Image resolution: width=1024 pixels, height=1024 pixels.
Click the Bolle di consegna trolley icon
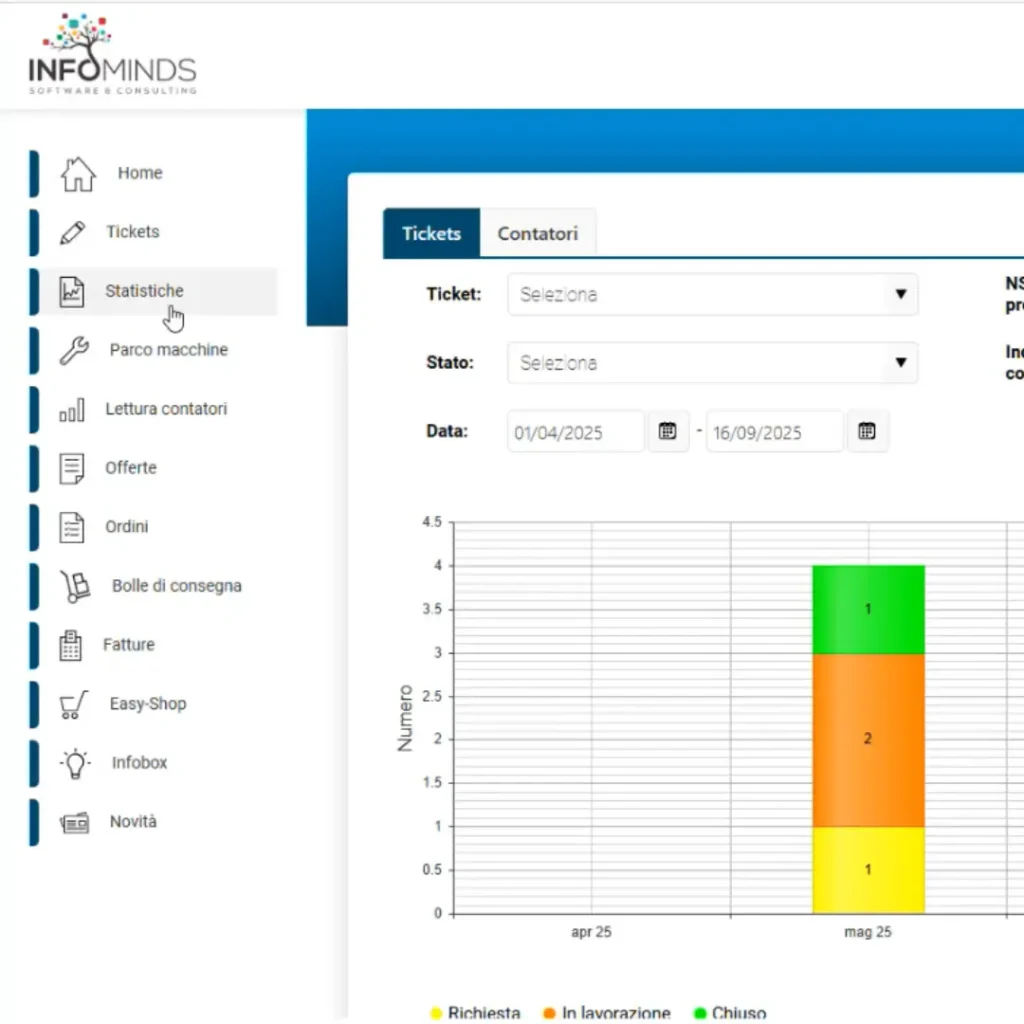pyautogui.click(x=75, y=586)
